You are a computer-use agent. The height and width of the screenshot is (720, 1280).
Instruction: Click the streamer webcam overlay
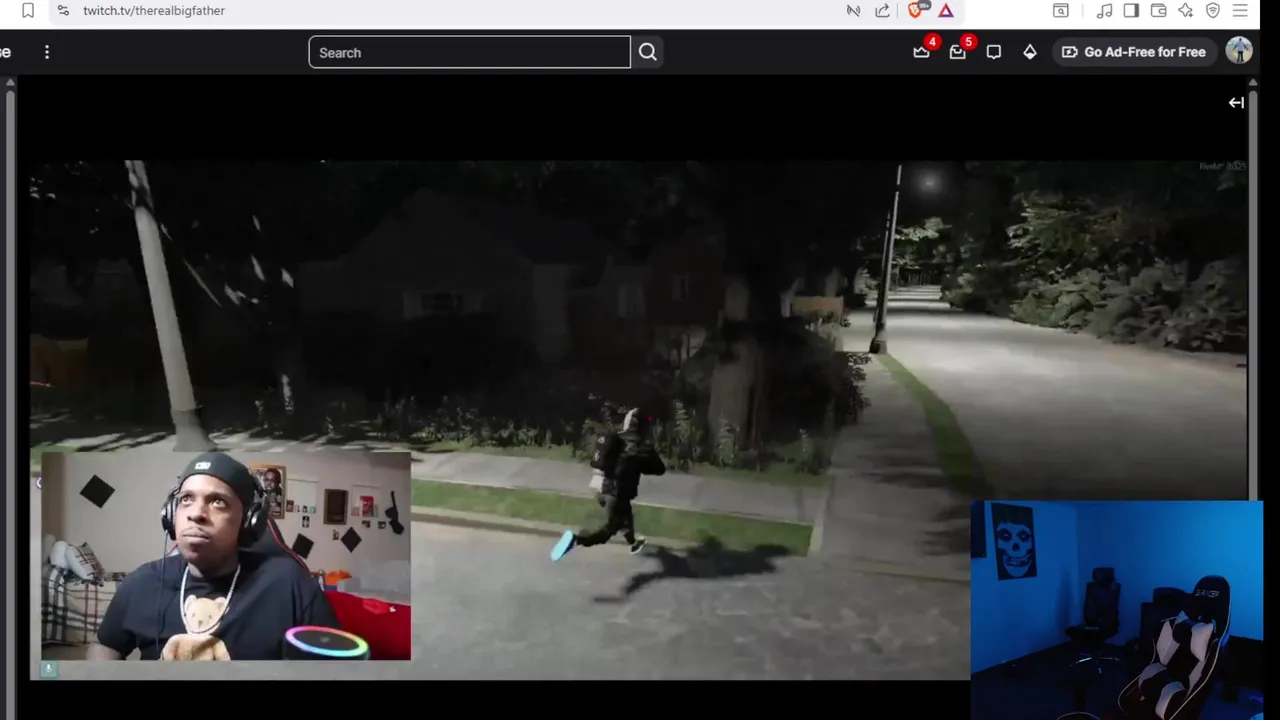click(226, 556)
